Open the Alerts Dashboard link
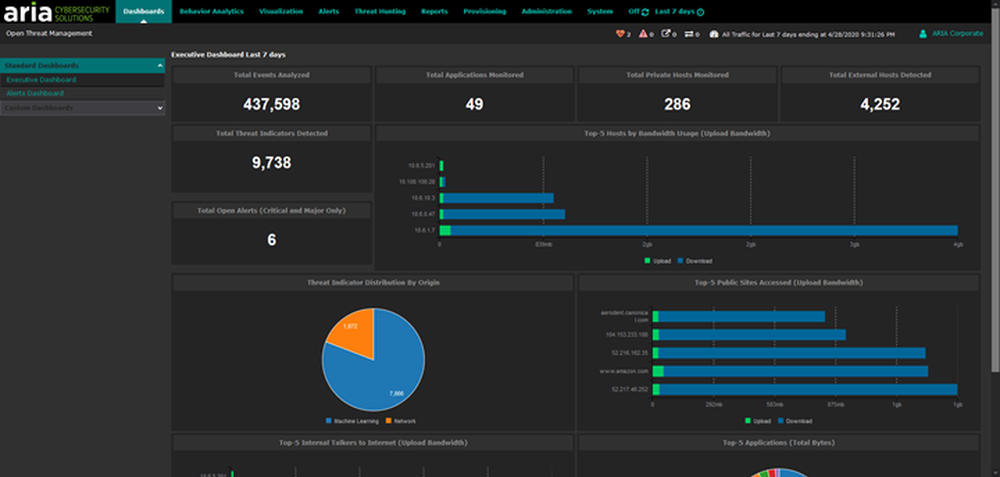 click(x=35, y=93)
